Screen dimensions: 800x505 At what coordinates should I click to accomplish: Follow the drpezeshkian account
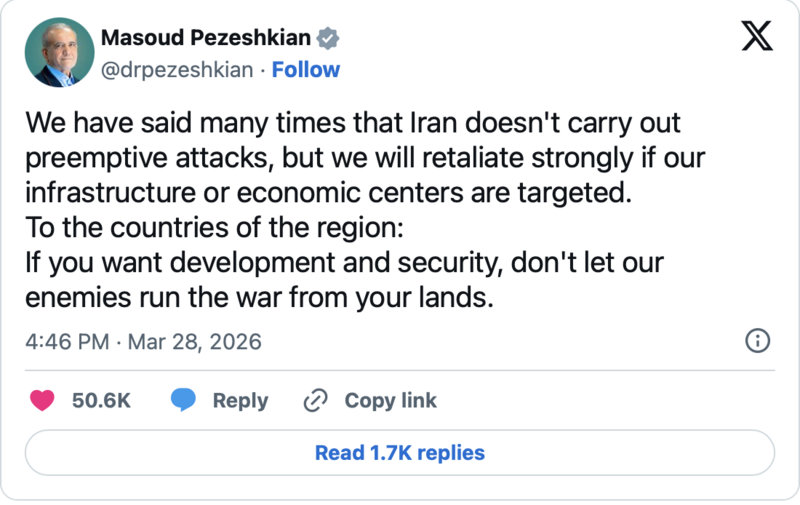point(306,69)
